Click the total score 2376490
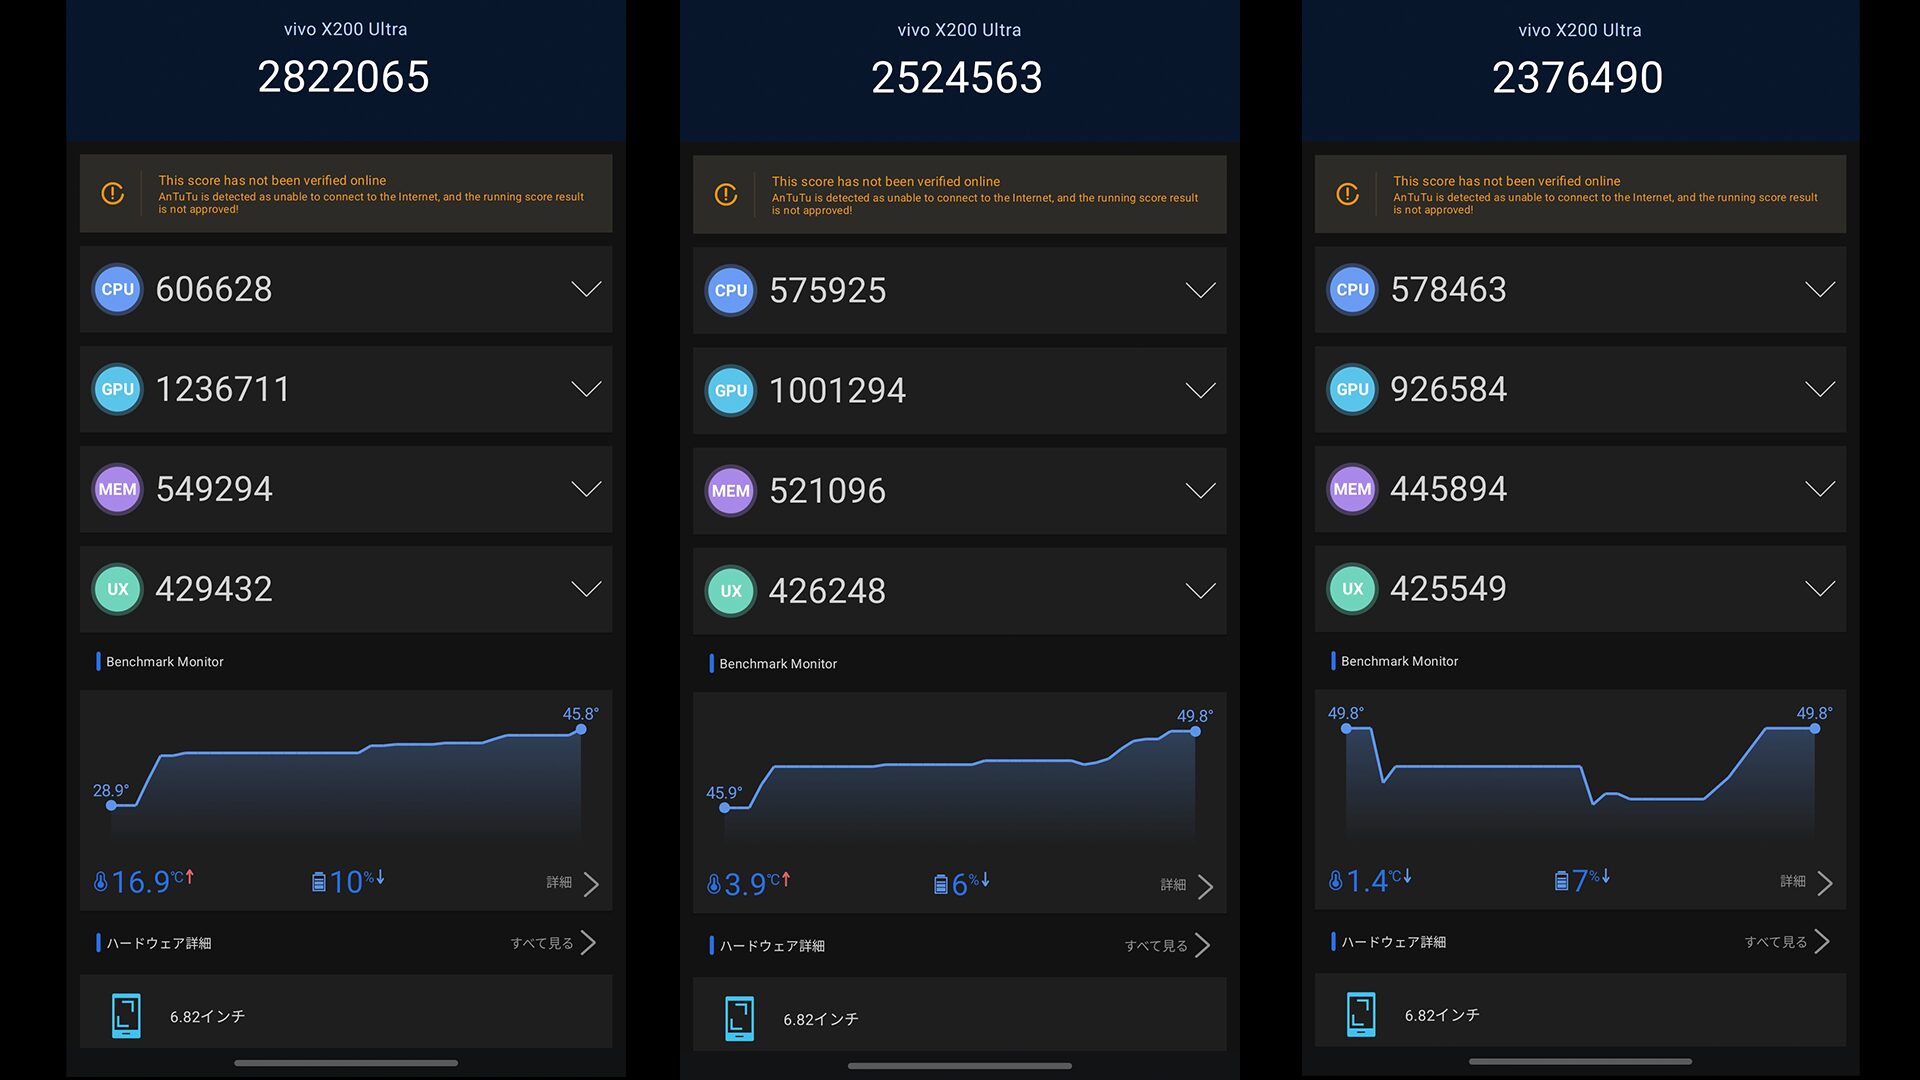1920x1080 pixels. point(1578,77)
